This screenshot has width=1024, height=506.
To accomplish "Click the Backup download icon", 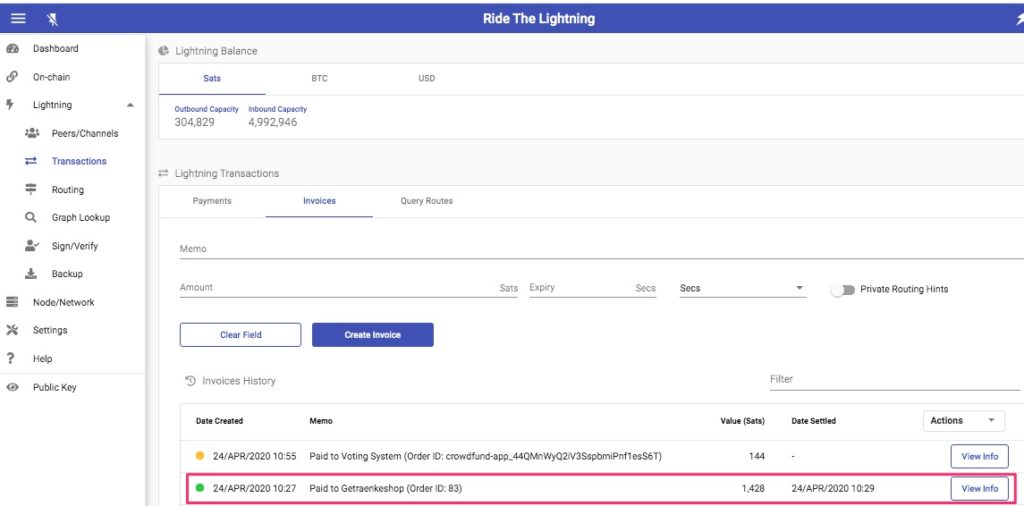I will 31,274.
